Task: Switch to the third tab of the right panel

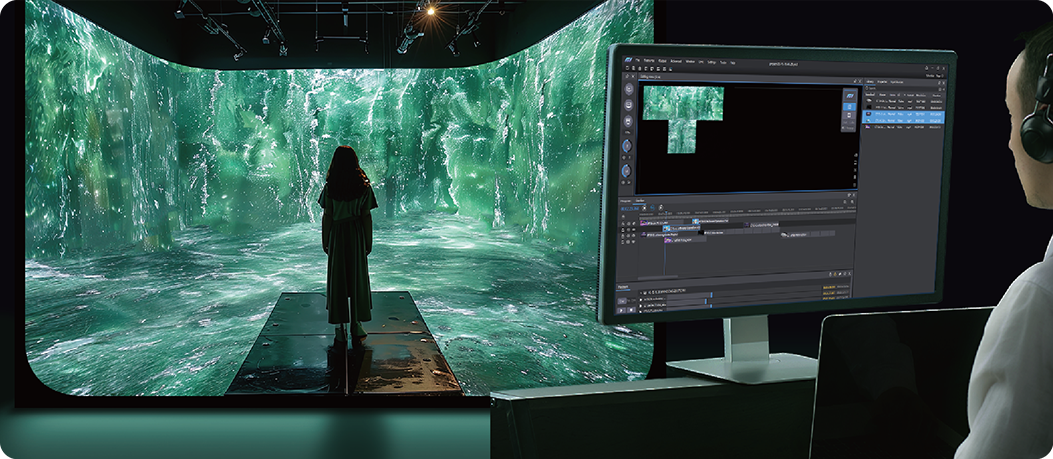Action: pos(897,82)
